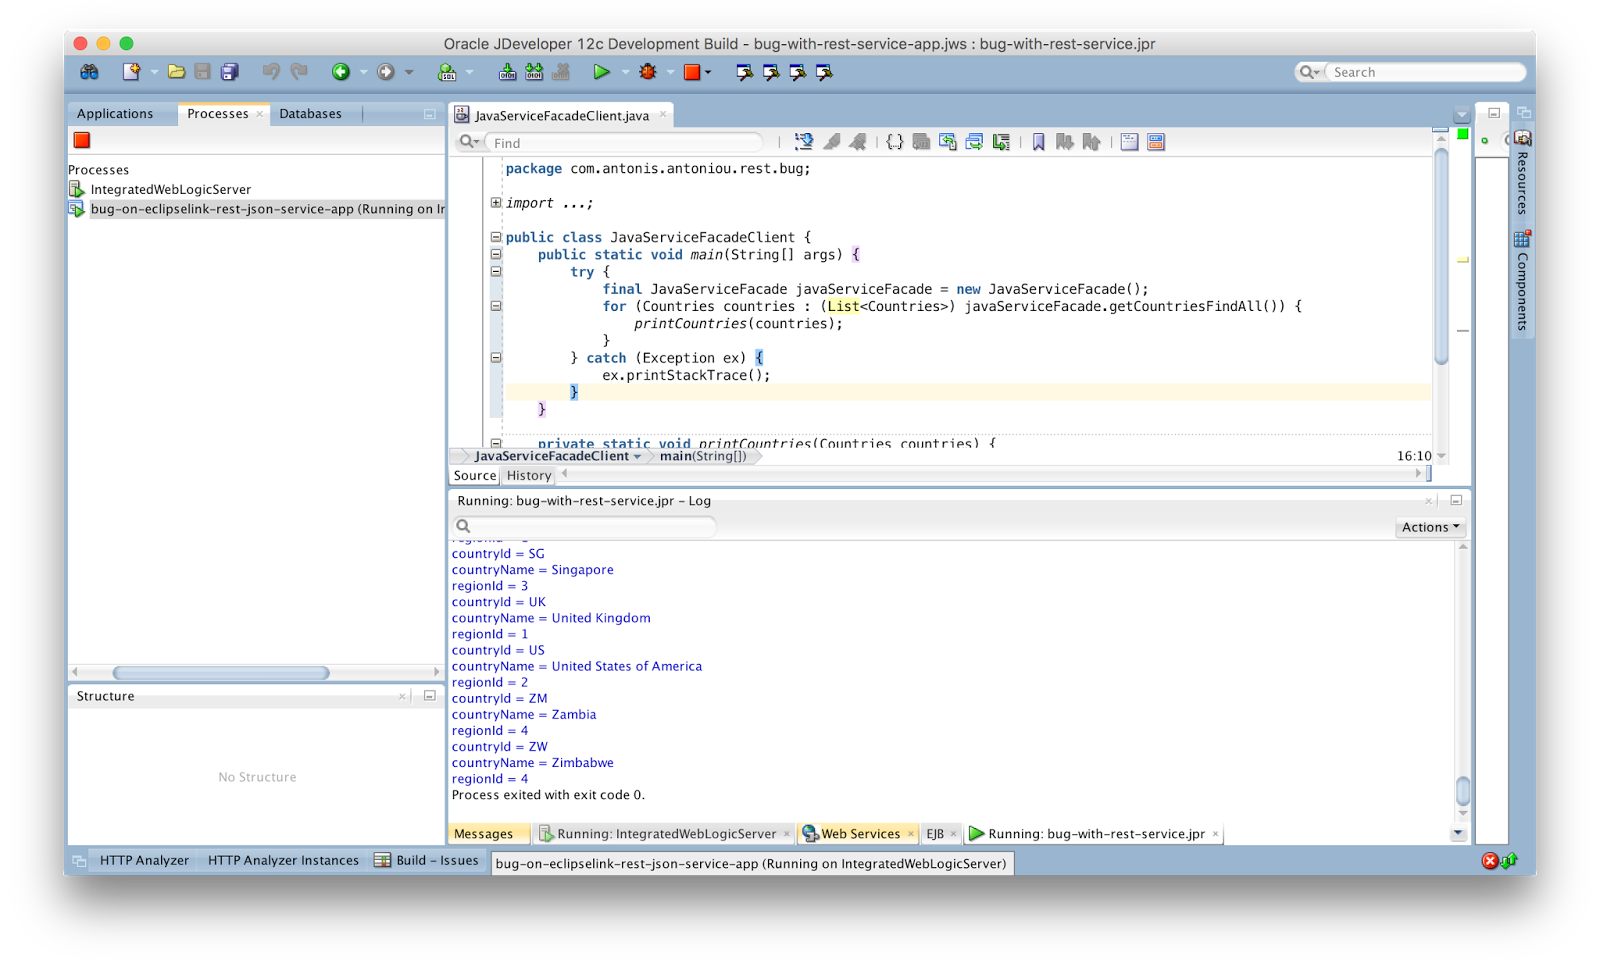Open the Build - Issues tab
This screenshot has height=961, width=1600.
[427, 860]
